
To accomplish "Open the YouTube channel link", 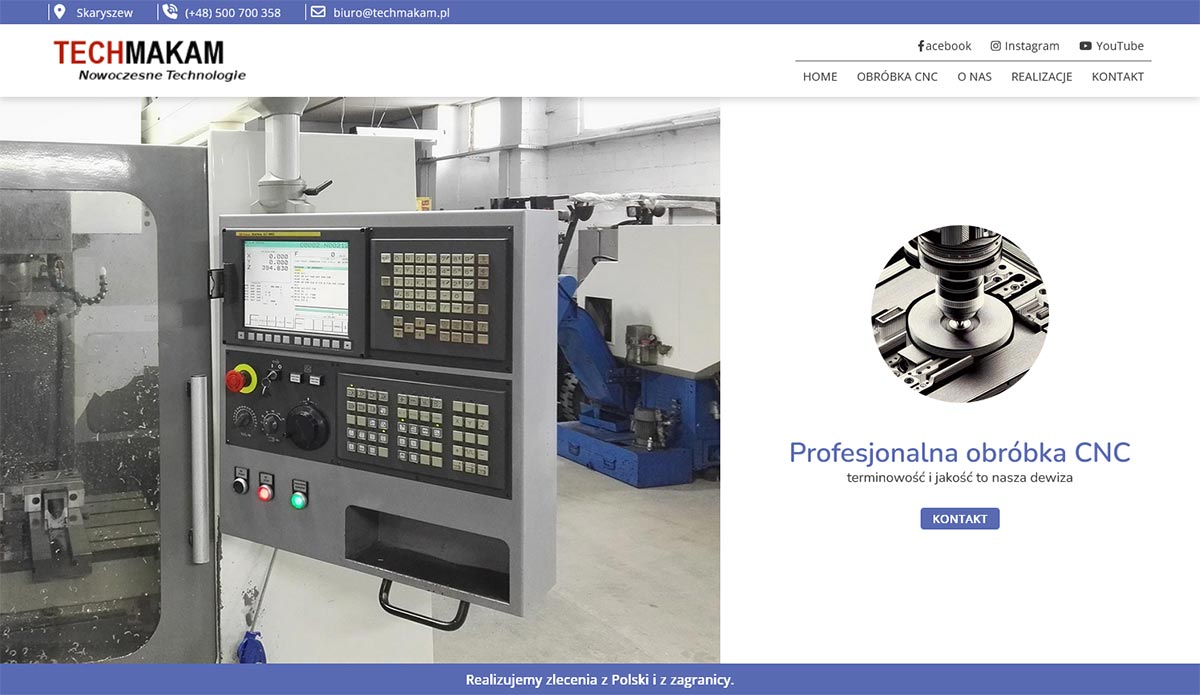I will [1112, 46].
